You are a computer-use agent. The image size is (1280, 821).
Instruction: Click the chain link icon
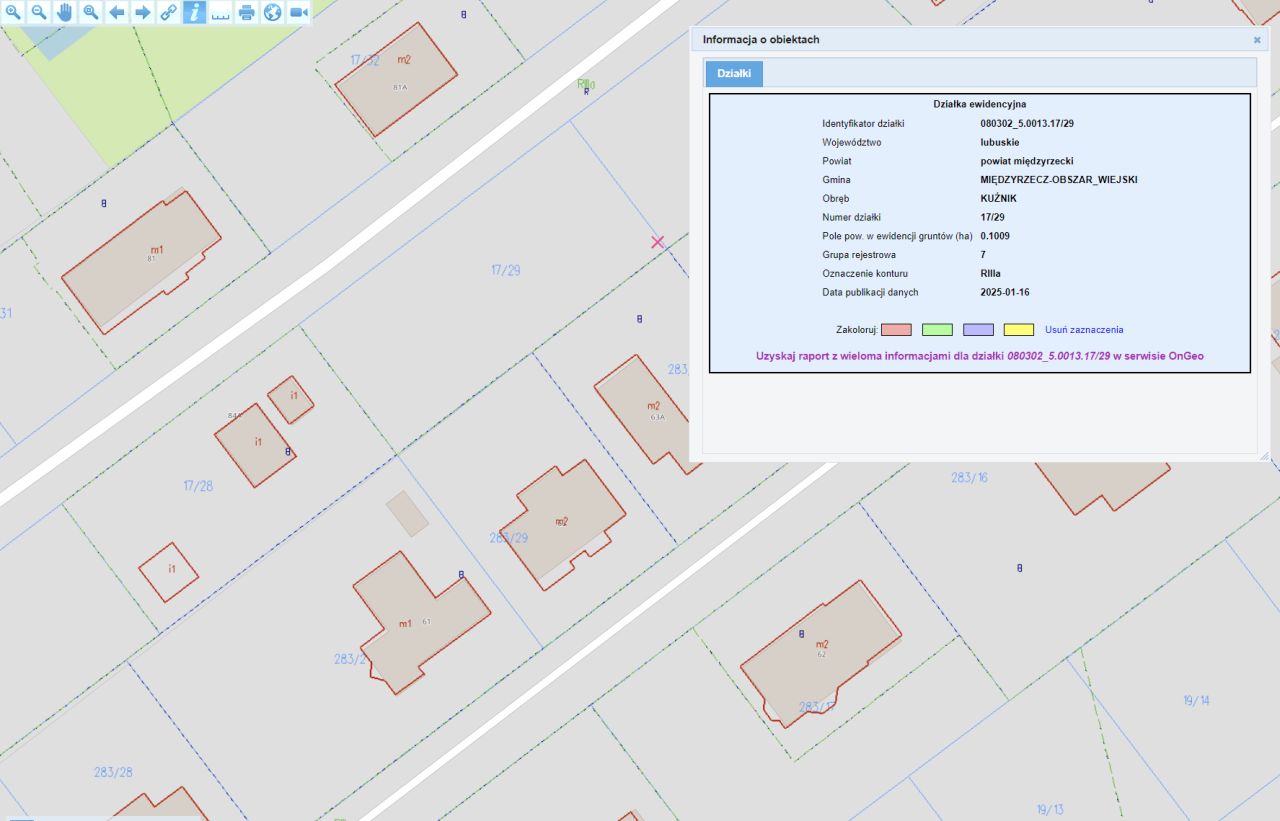169,12
